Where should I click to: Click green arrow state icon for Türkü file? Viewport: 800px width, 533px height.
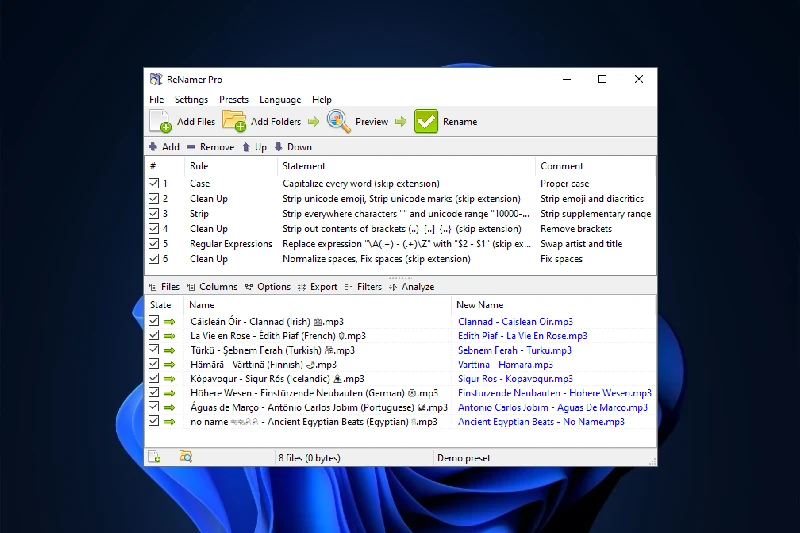tap(169, 350)
